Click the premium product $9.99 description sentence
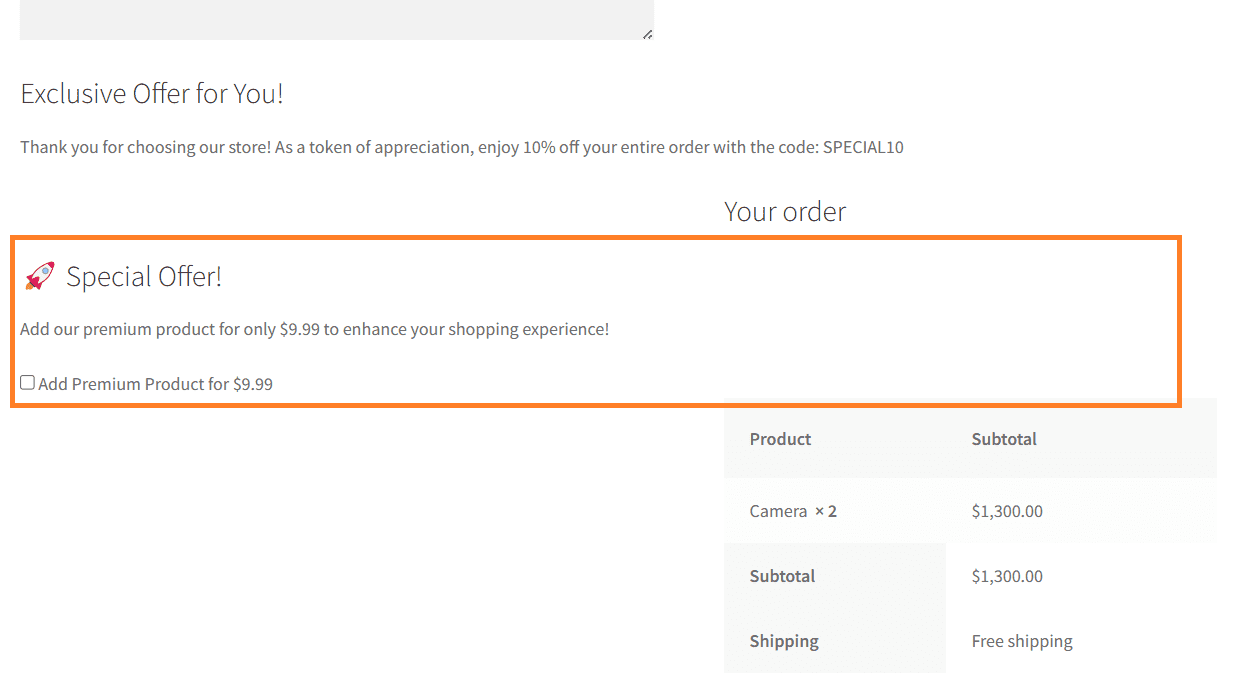 click(x=314, y=329)
